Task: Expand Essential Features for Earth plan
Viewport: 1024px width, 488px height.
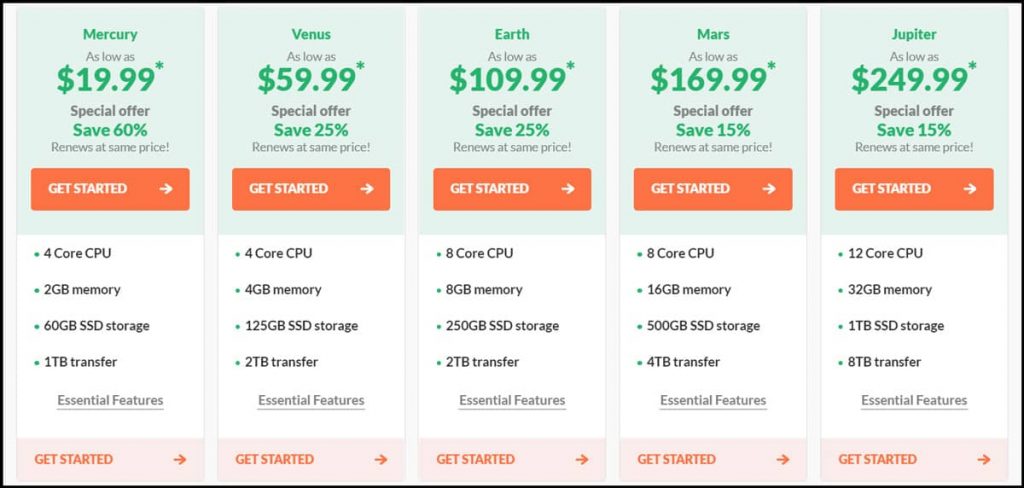Action: 512,401
